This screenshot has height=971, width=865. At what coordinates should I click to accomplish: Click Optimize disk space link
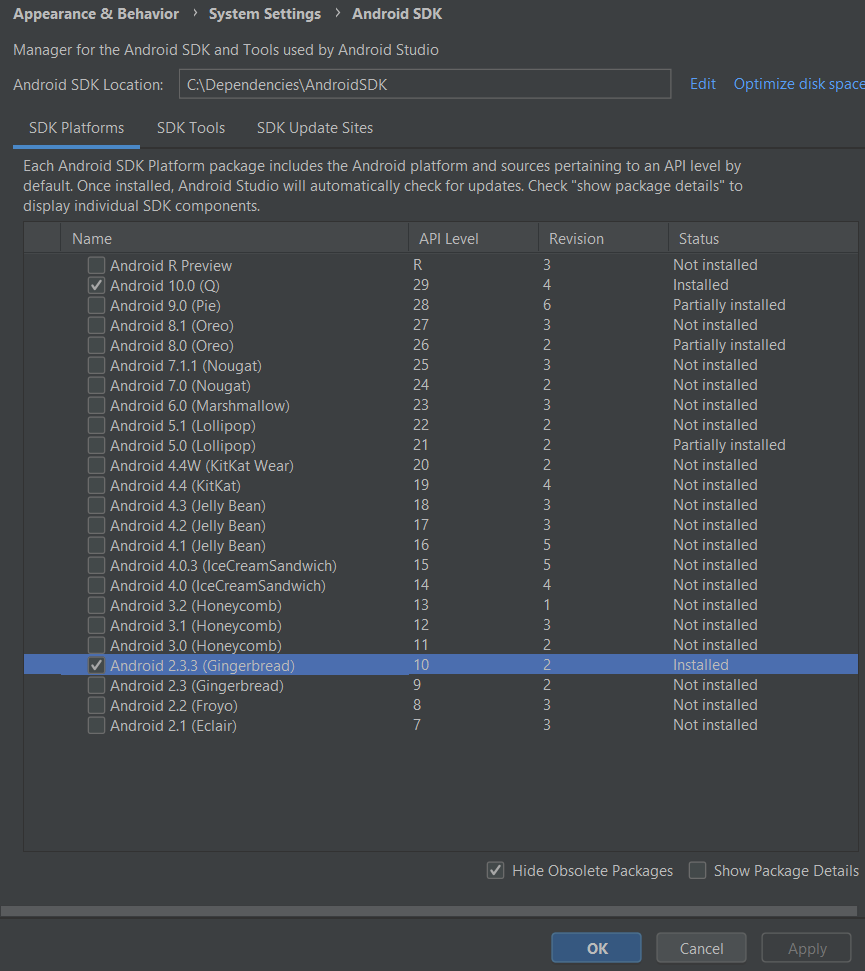(798, 84)
